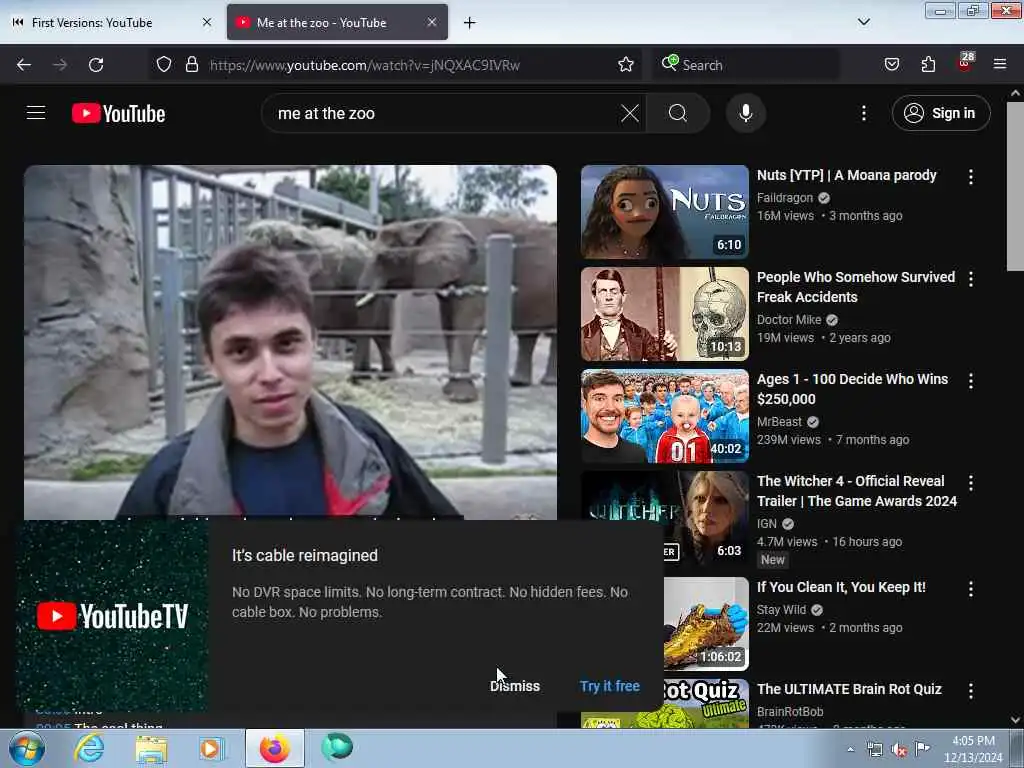Close the First Versions: YouTube tab

[x=207, y=22]
